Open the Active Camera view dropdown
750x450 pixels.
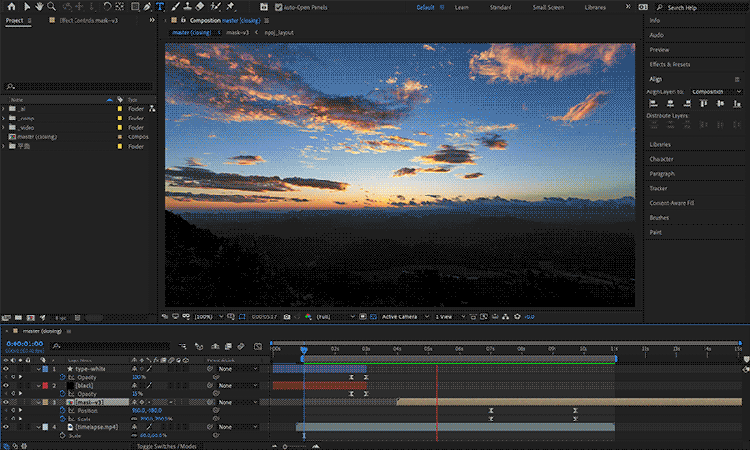[402, 317]
